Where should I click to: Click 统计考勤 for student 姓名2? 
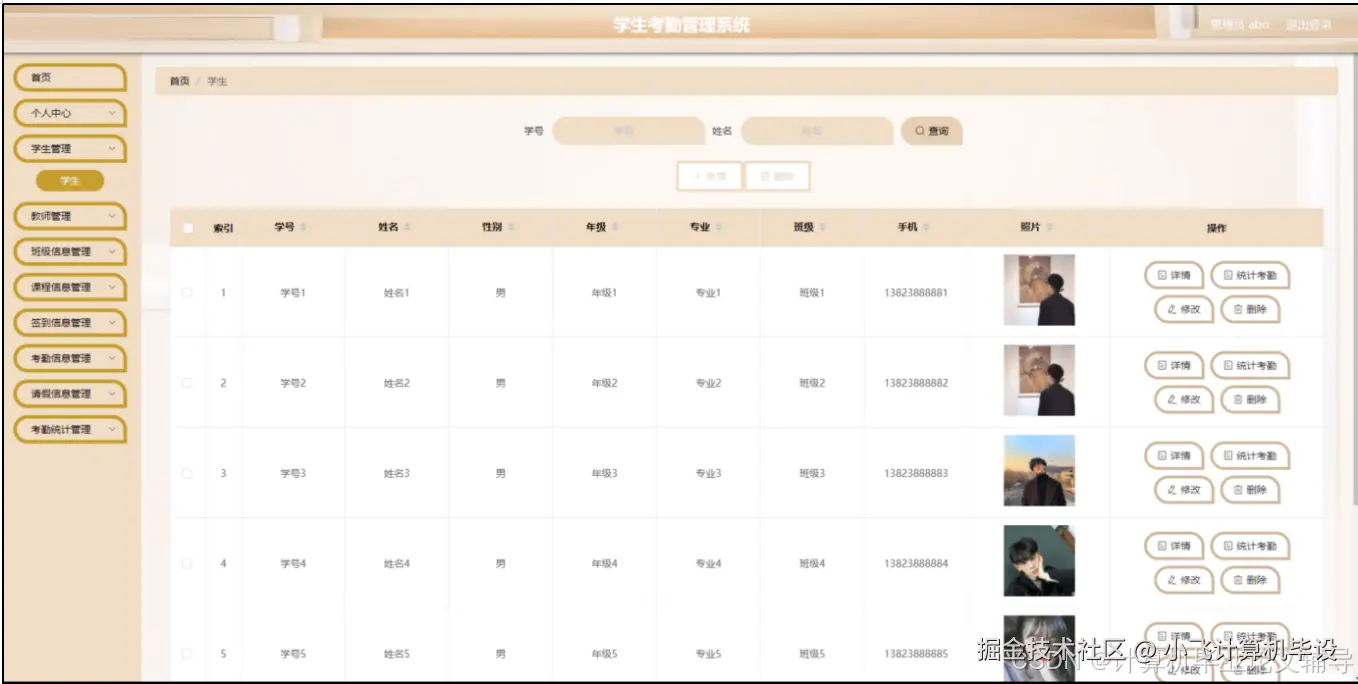[1250, 365]
